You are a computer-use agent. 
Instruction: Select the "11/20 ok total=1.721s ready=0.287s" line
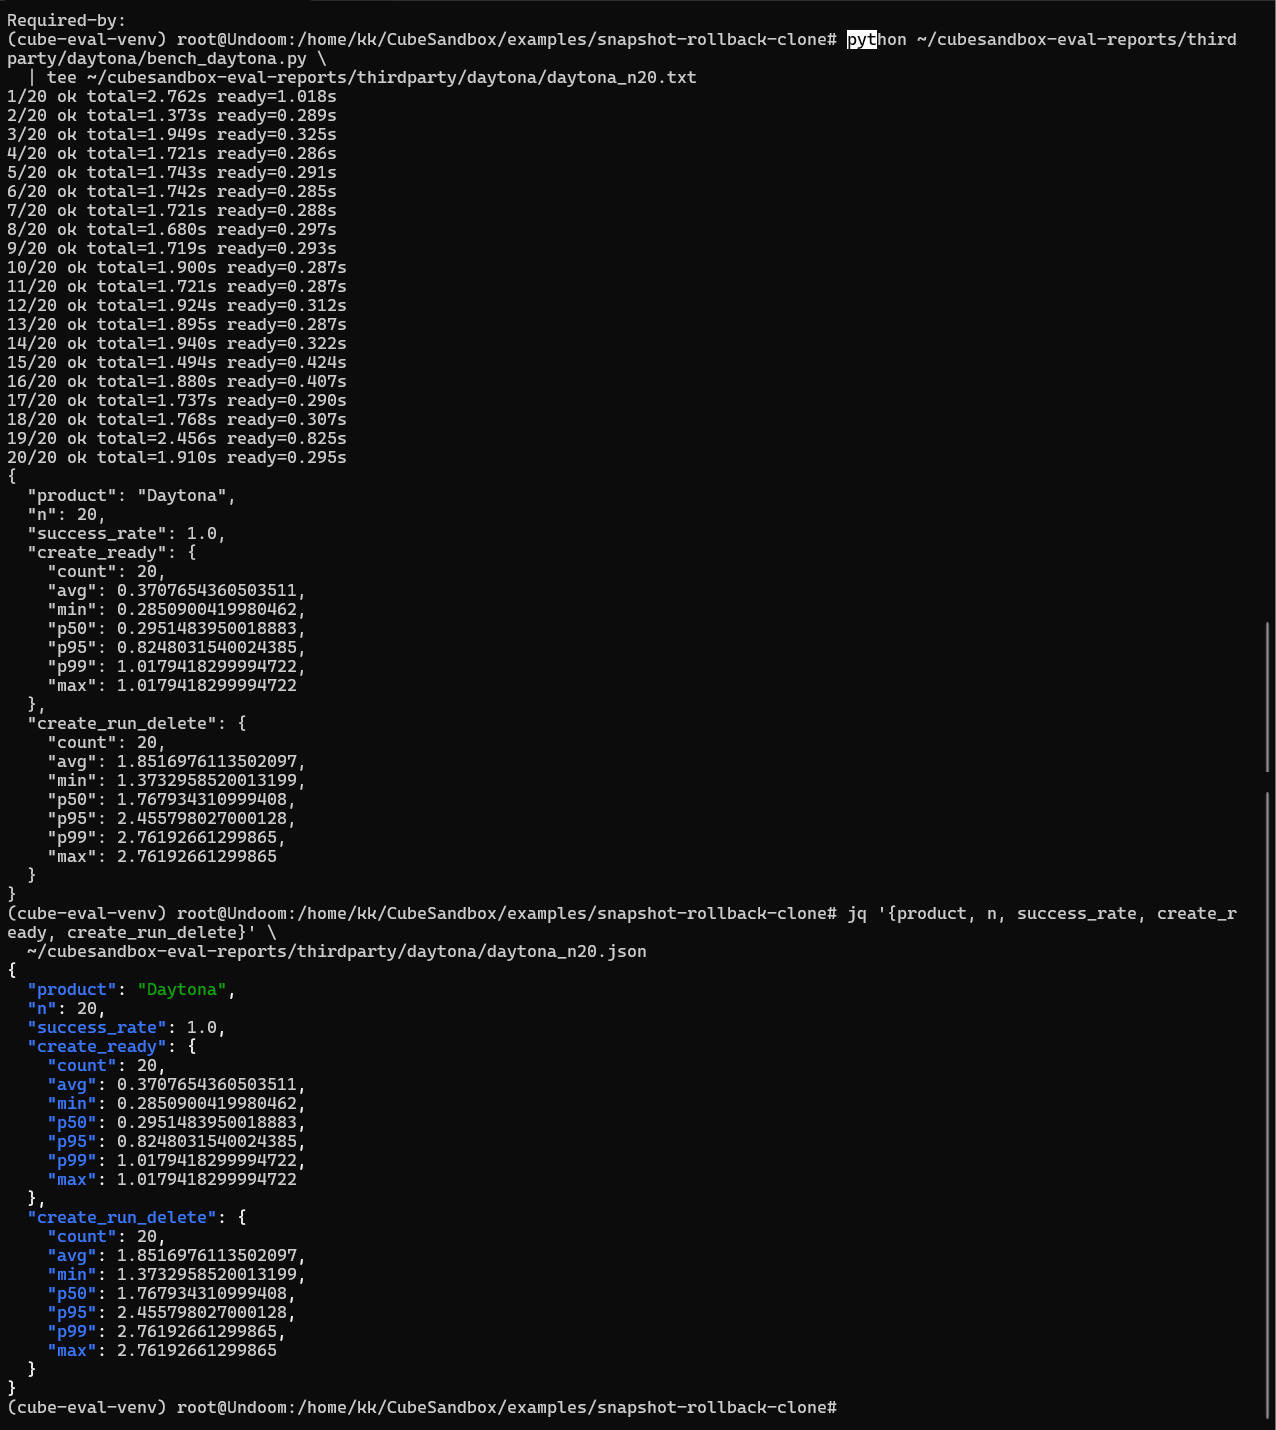(x=177, y=286)
